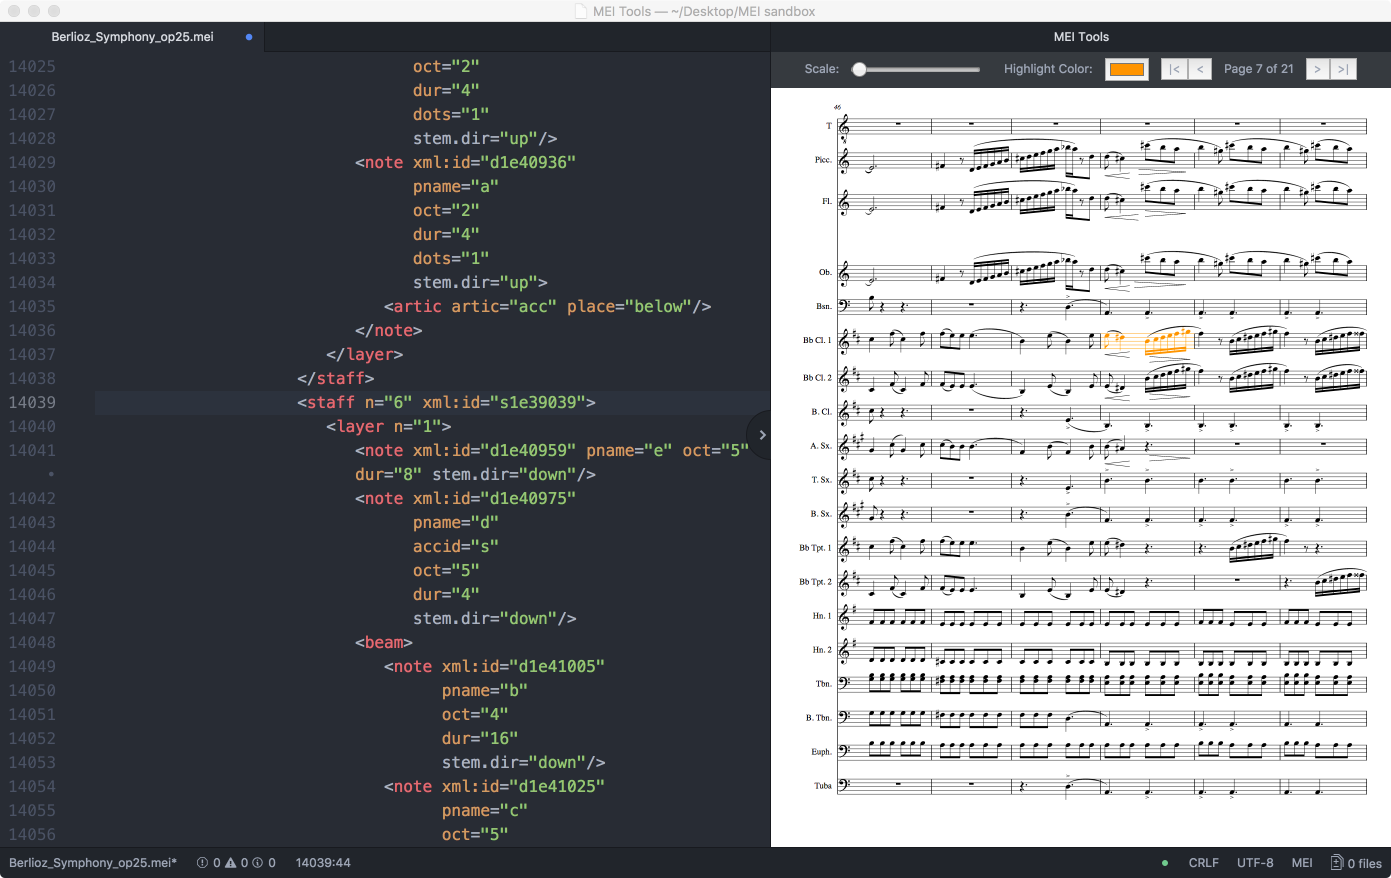
Task: Click the A. Sx. staff label
Action: (x=821, y=446)
